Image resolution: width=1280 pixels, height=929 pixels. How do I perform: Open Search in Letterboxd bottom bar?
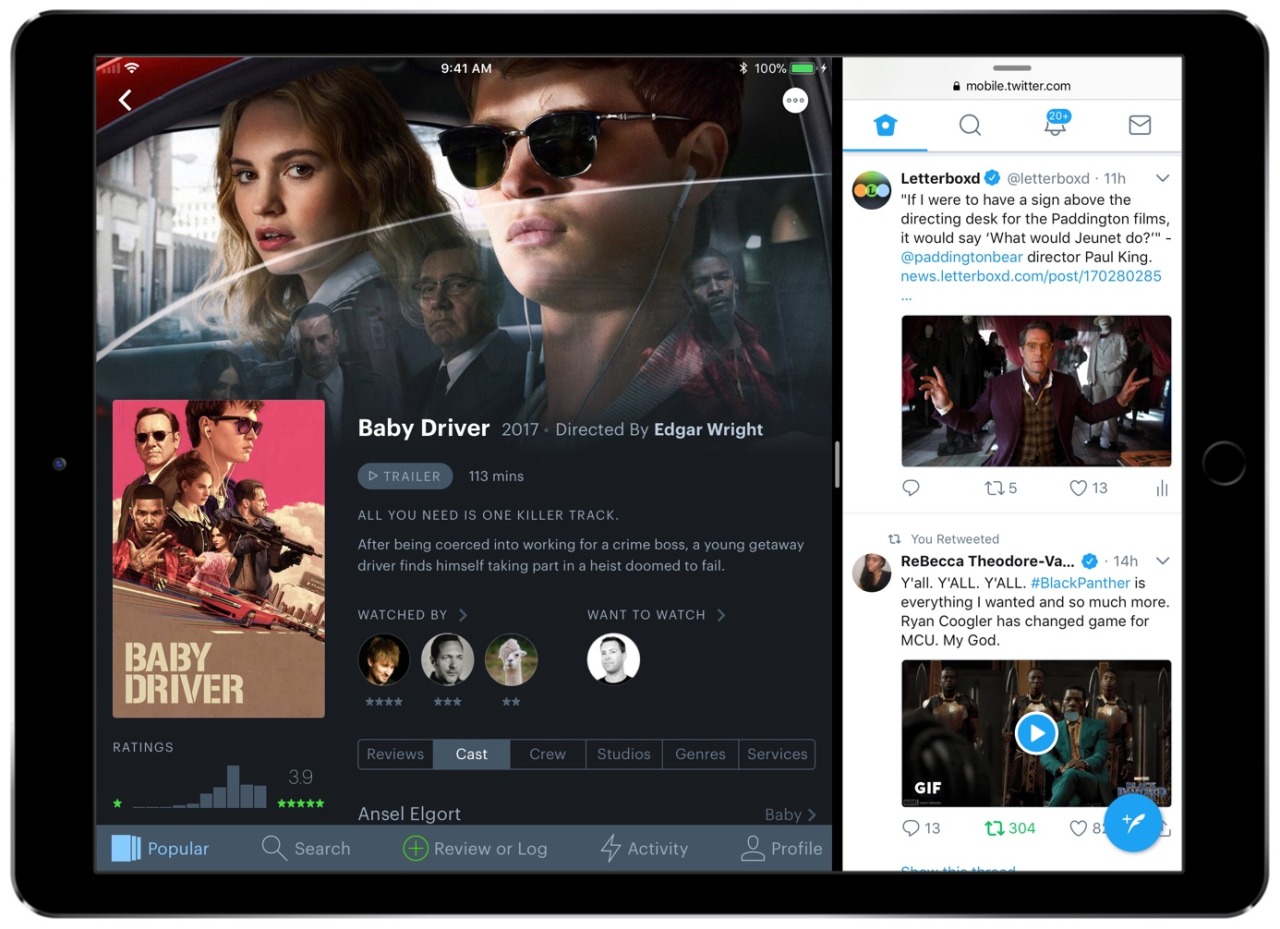pyautogui.click(x=306, y=848)
